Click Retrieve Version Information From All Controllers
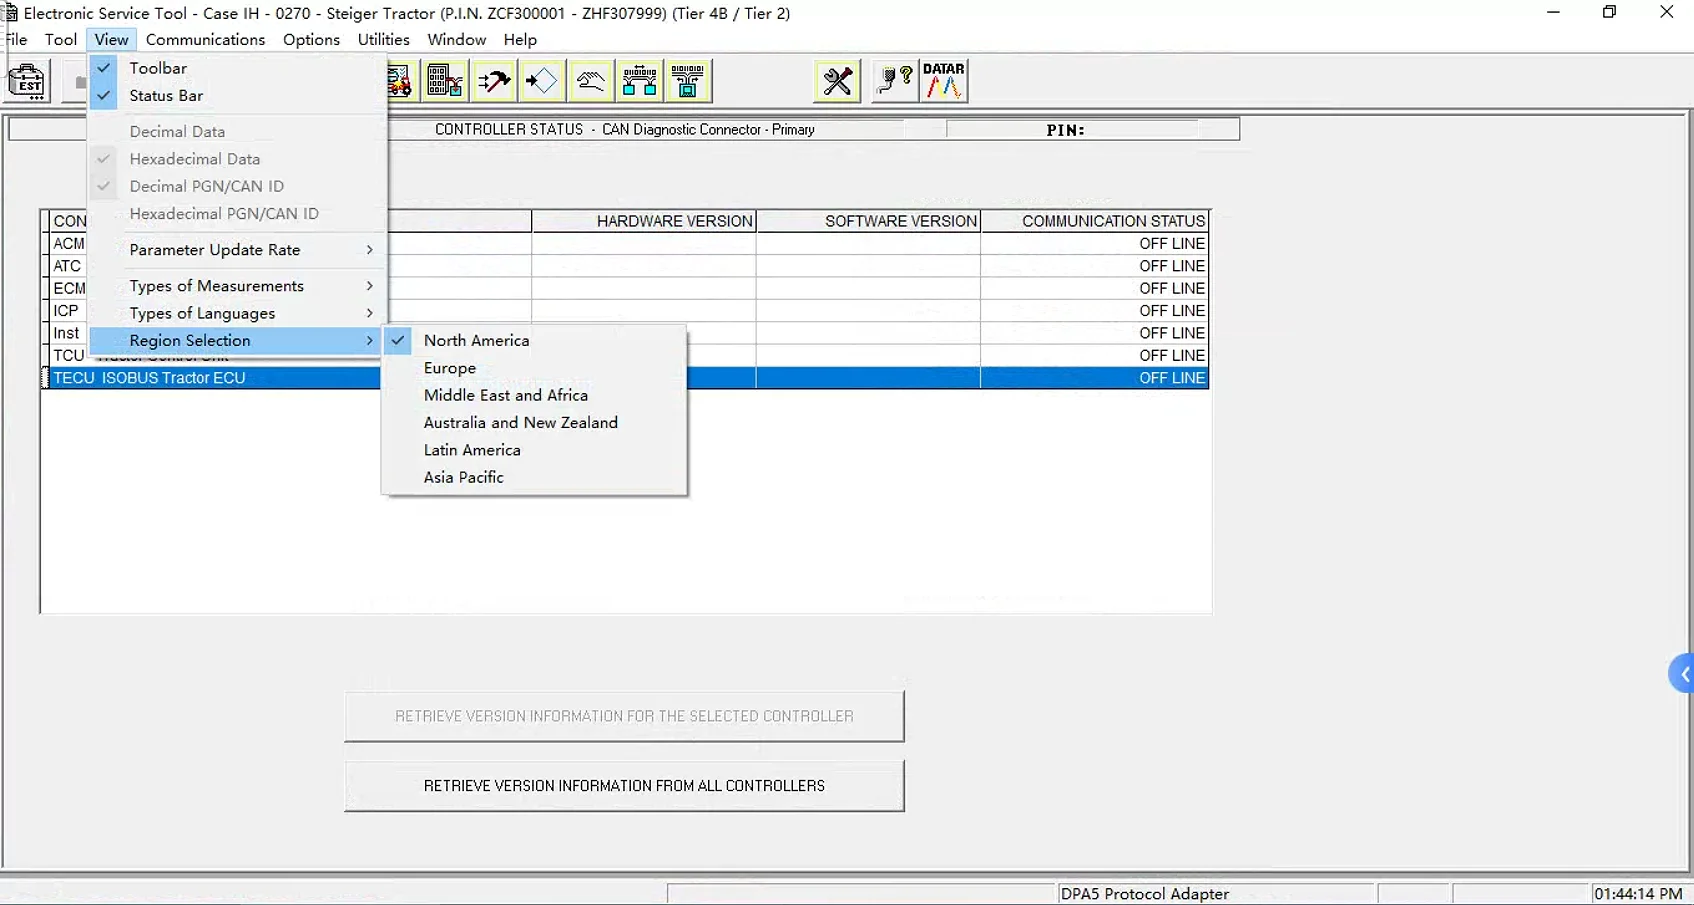 pos(624,786)
